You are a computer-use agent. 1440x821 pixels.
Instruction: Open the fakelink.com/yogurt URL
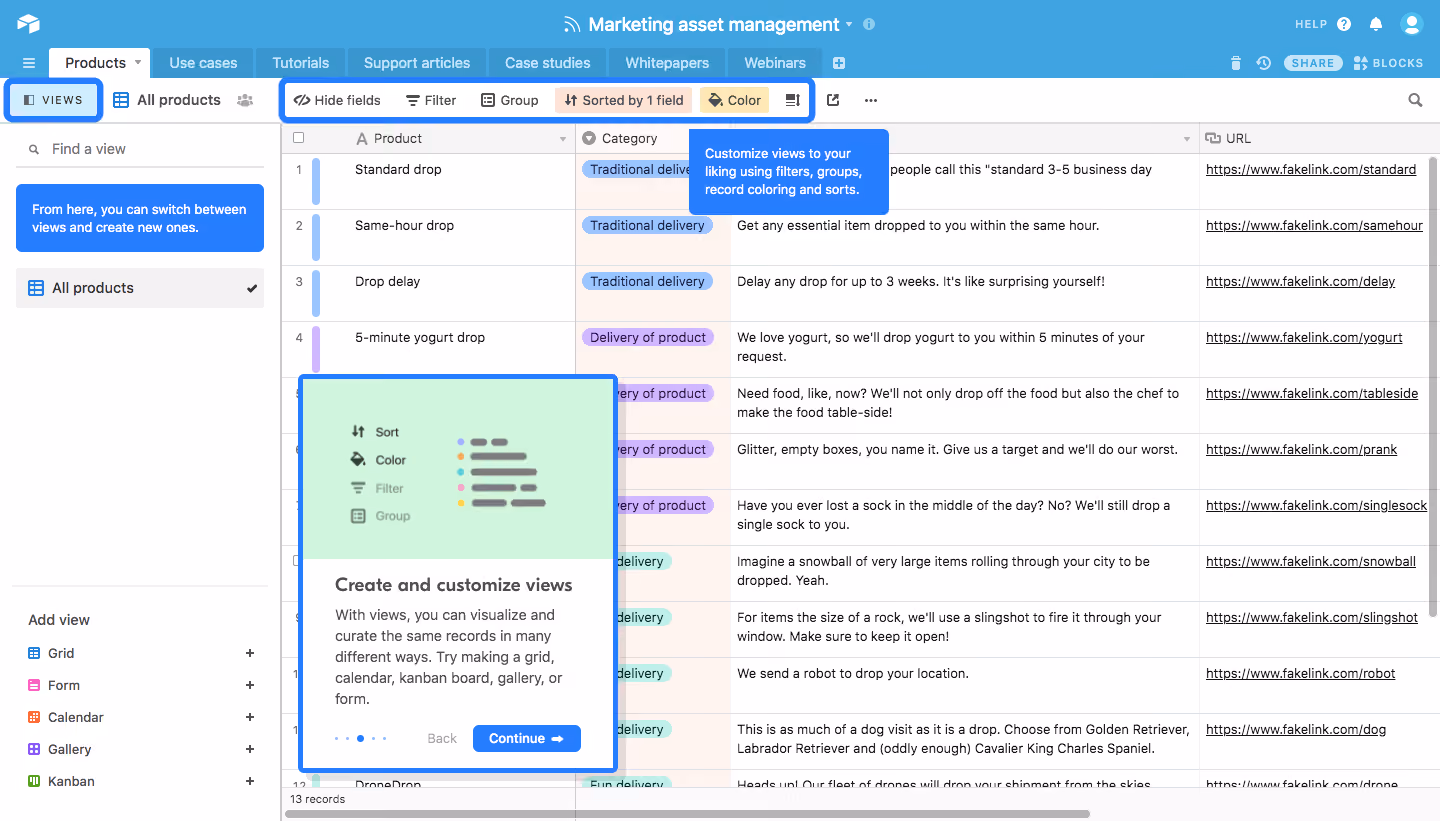tap(1304, 338)
